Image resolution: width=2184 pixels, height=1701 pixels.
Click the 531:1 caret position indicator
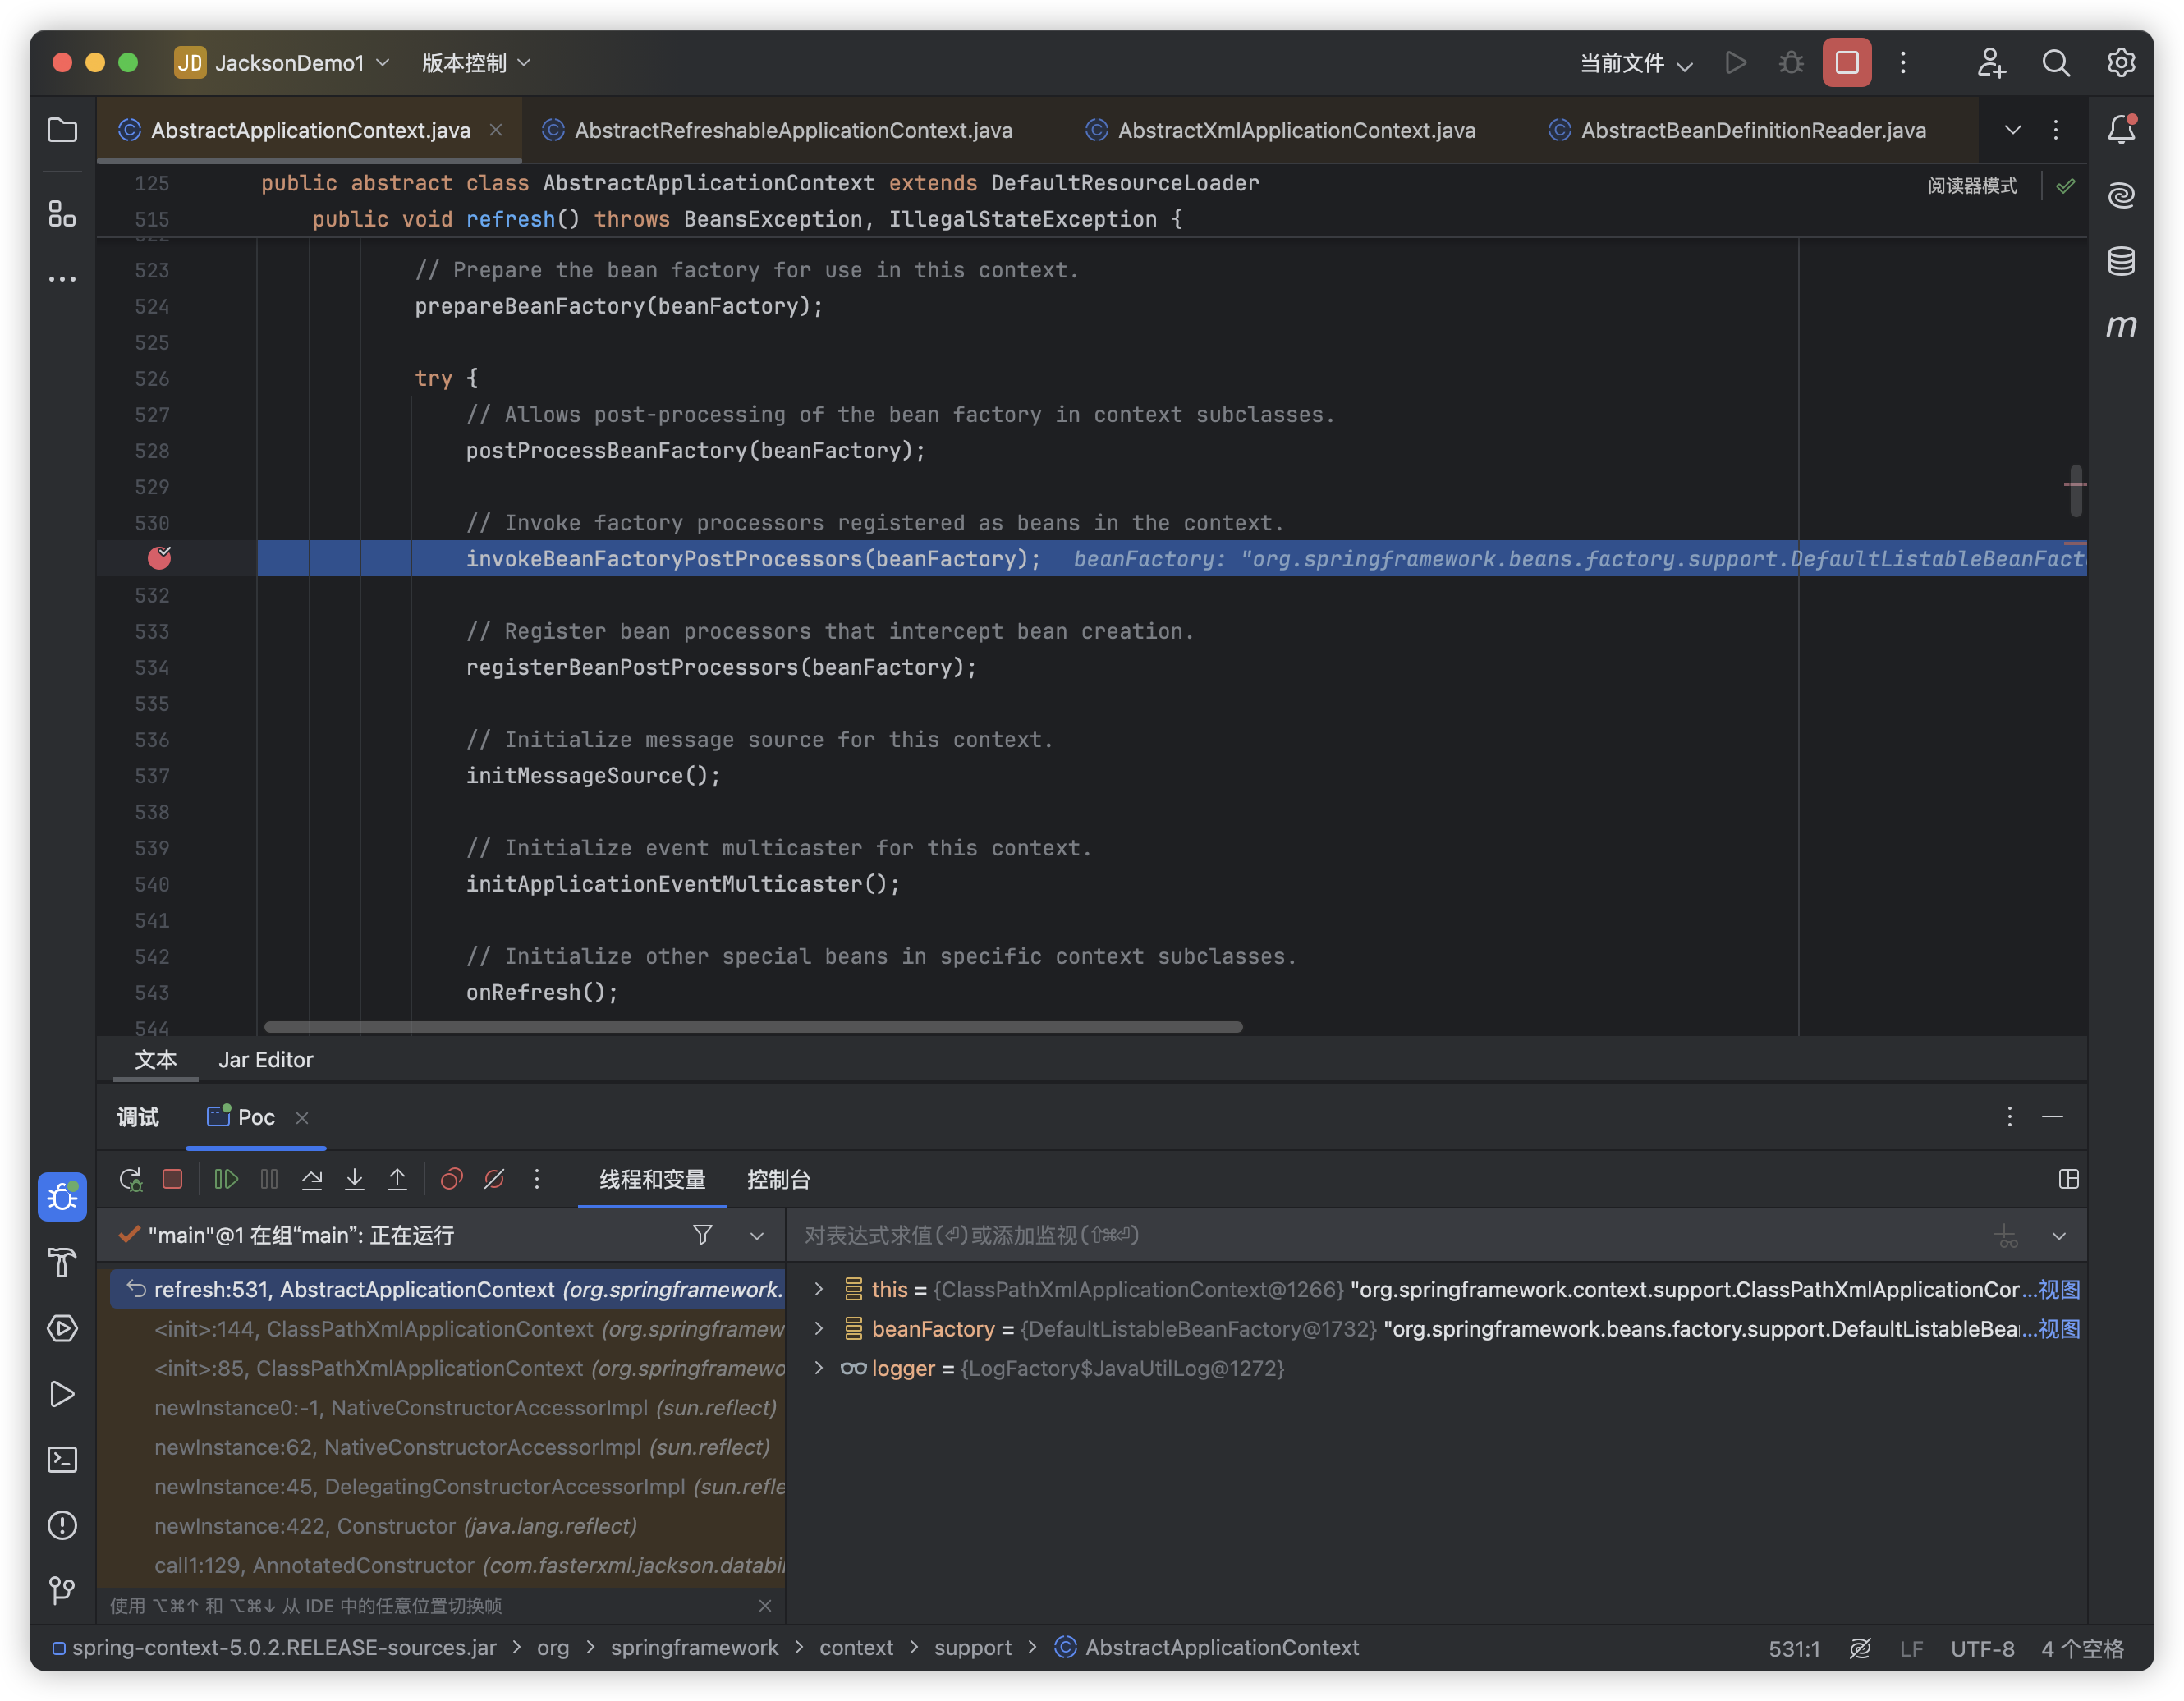[x=1794, y=1649]
